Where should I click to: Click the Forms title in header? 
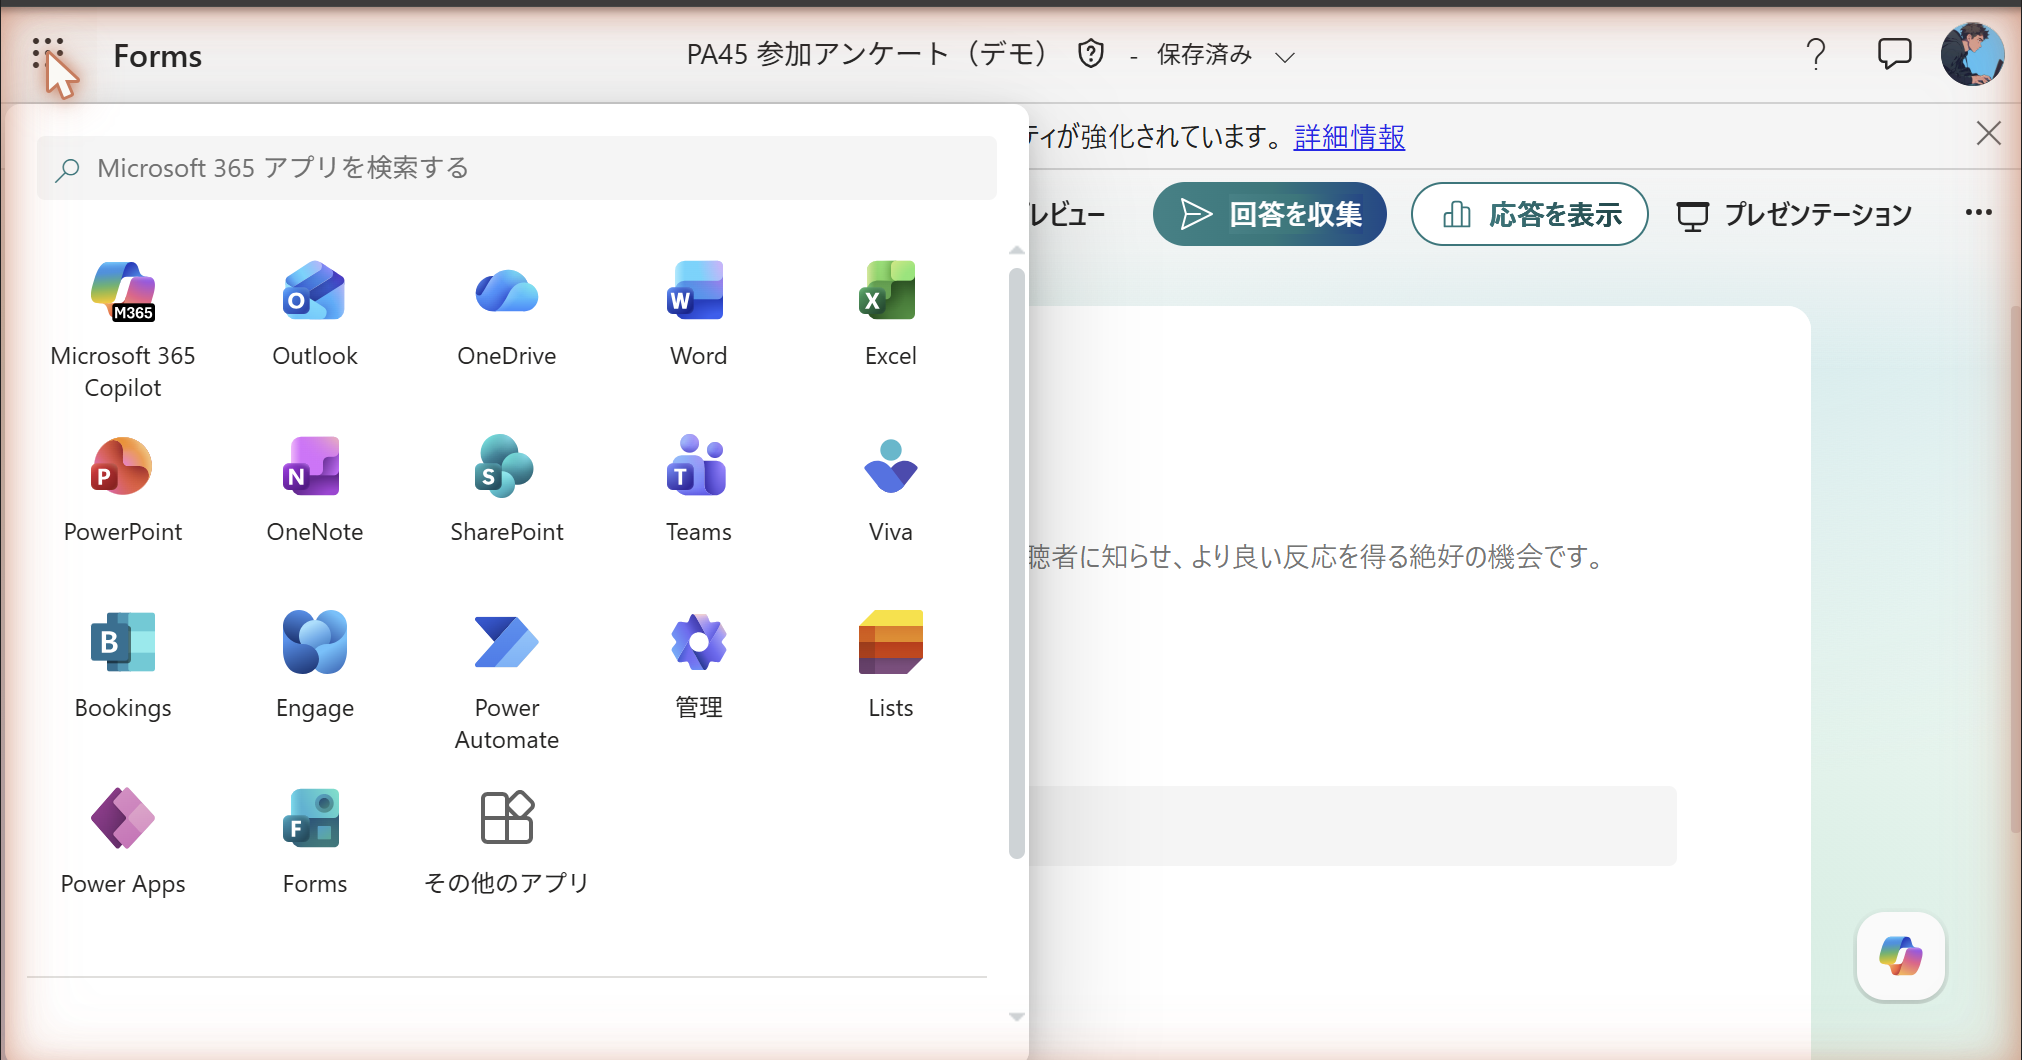158,56
